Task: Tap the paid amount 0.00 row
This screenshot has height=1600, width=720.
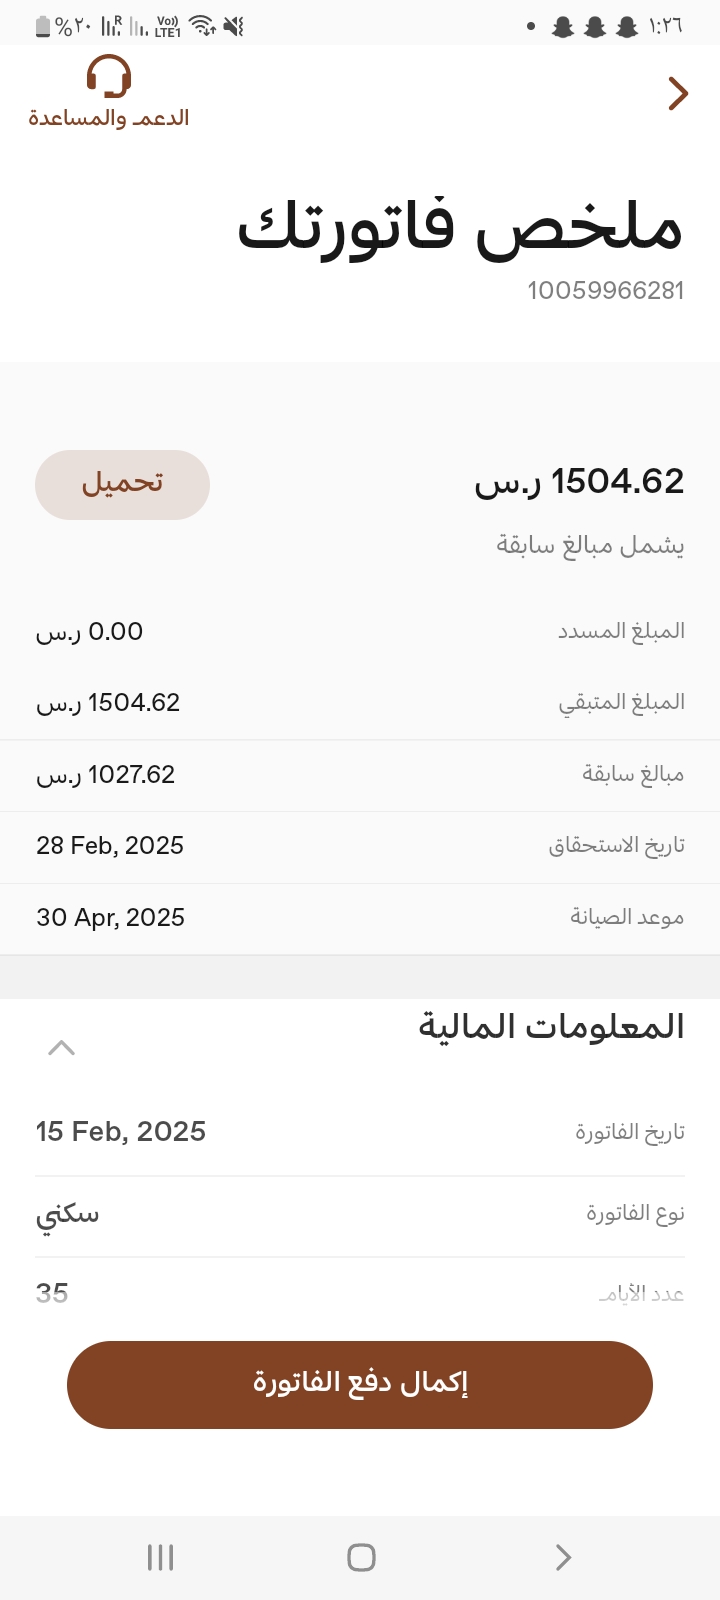Action: [x=360, y=632]
